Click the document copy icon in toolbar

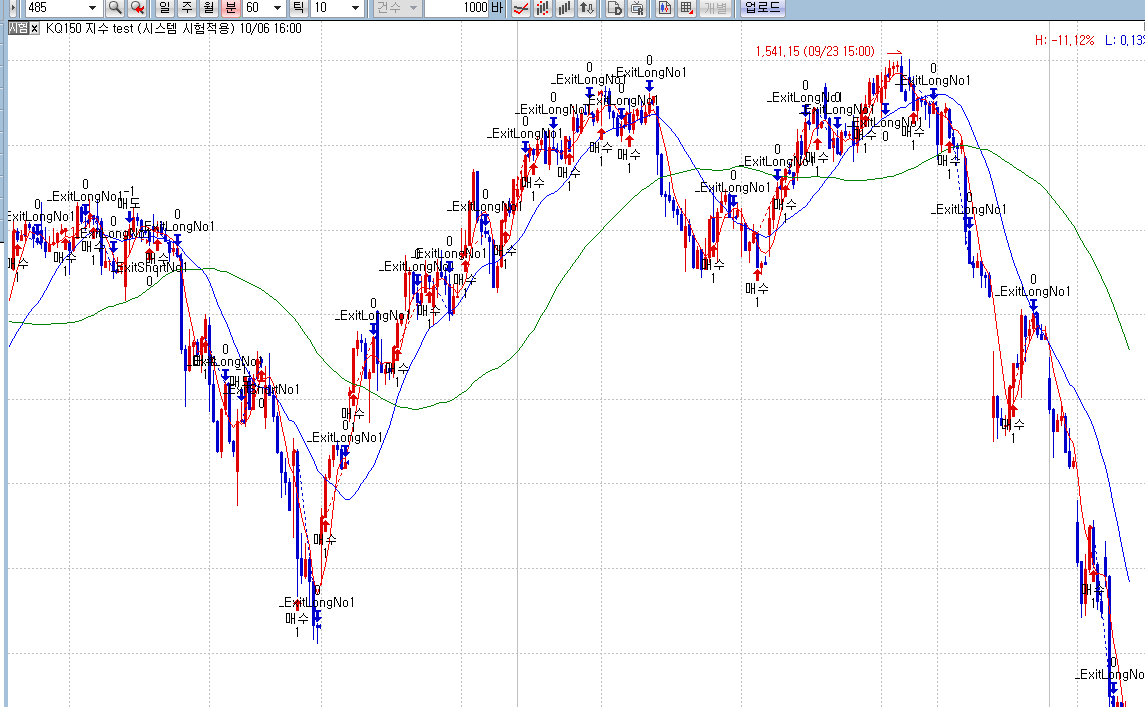click(x=614, y=8)
